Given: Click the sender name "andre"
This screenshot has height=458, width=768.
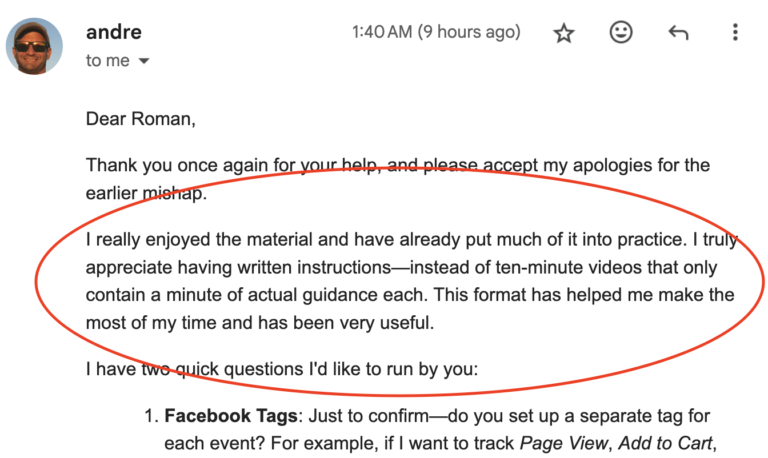Looking at the screenshot, I should 113,32.
